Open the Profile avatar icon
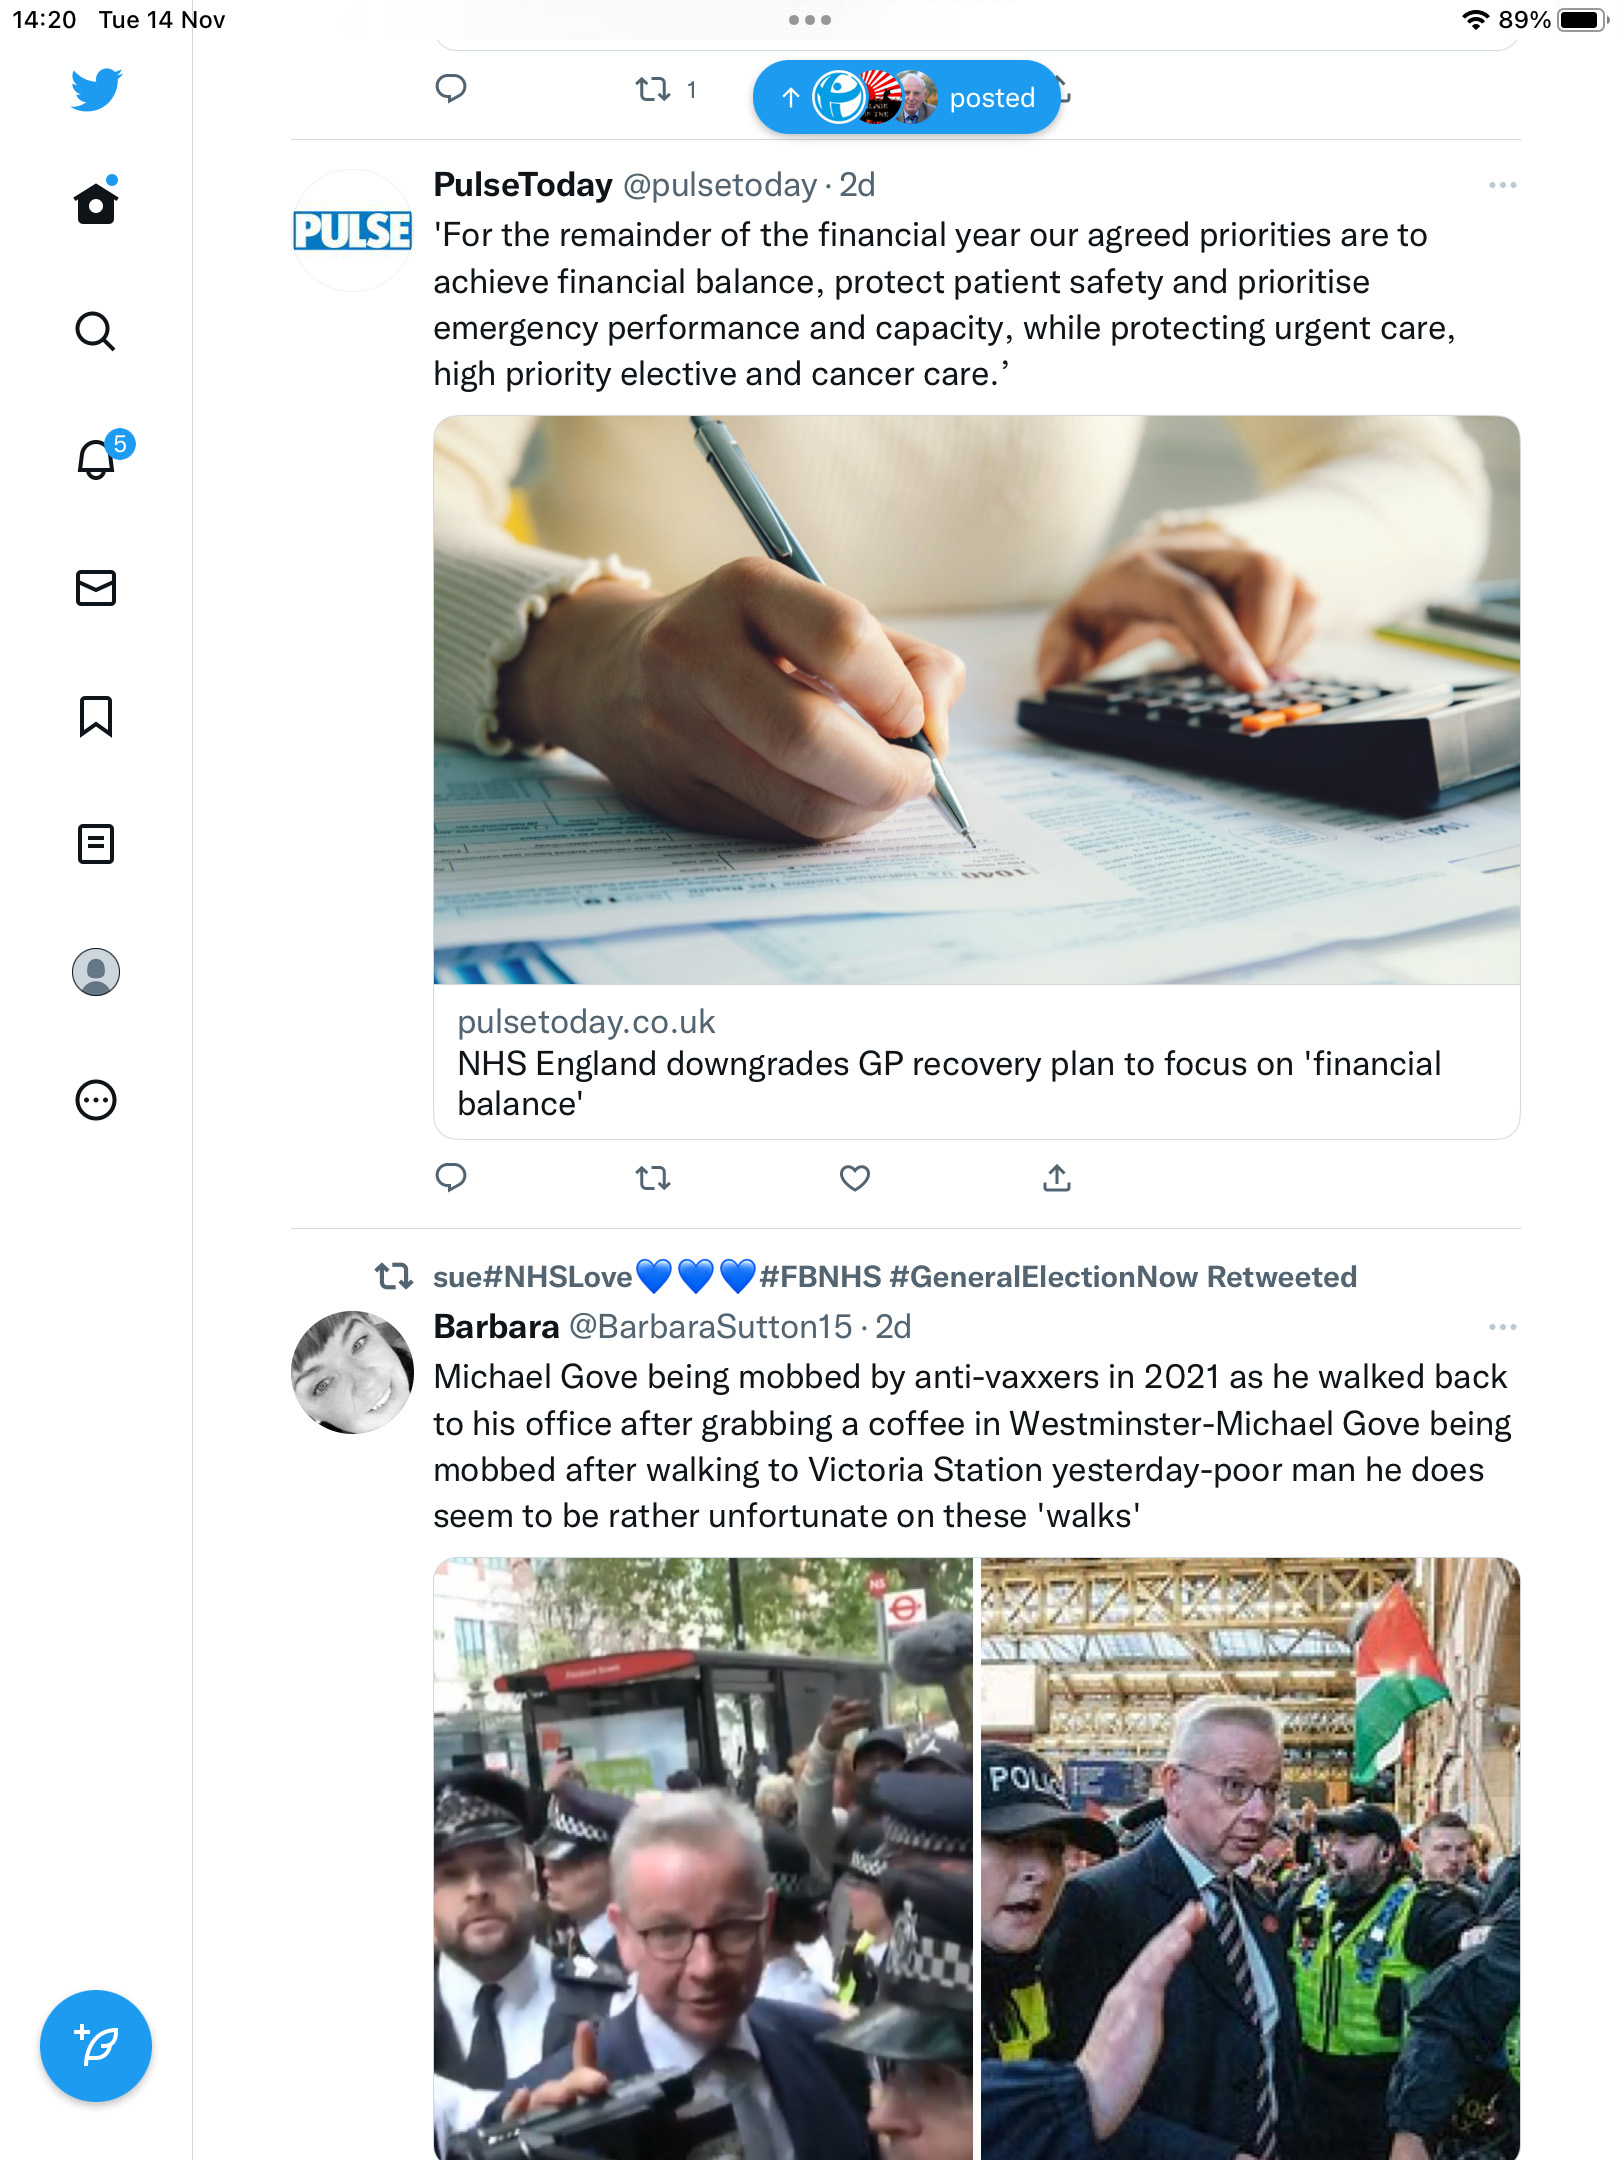The width and height of the screenshot is (1620, 2160). (96, 972)
